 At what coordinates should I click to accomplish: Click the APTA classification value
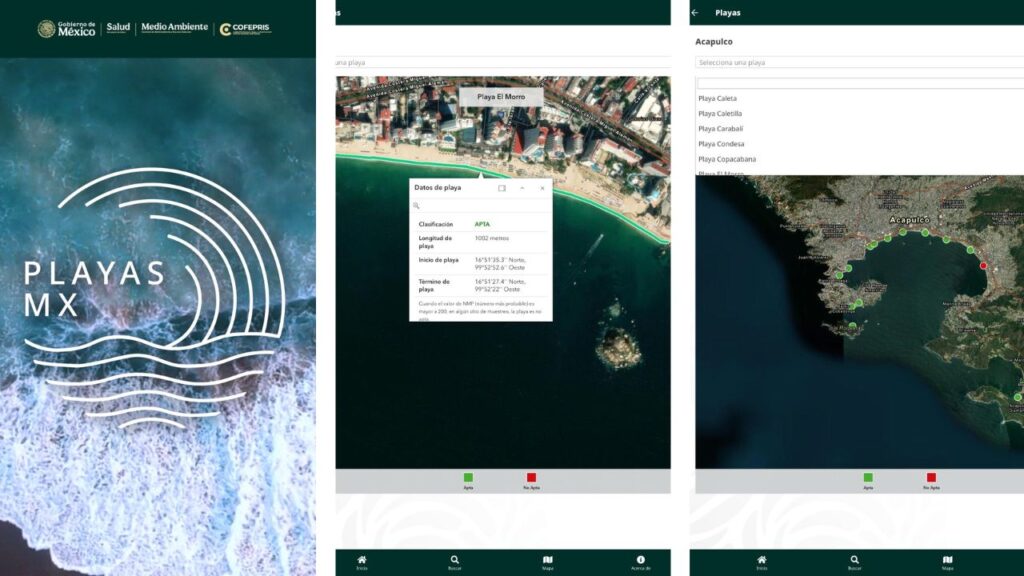coord(482,224)
